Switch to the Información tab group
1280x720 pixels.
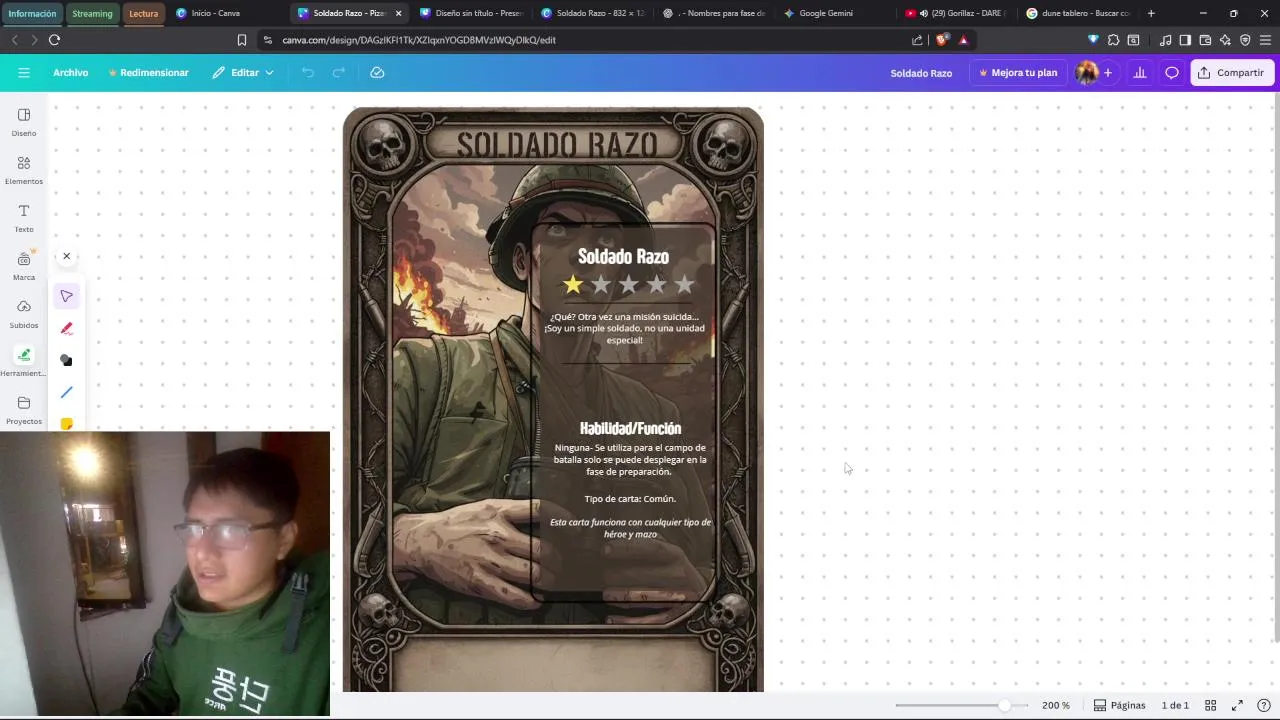tap(32, 13)
